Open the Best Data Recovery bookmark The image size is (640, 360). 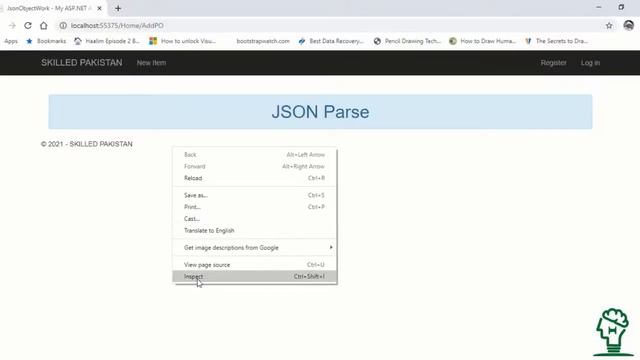[331, 41]
